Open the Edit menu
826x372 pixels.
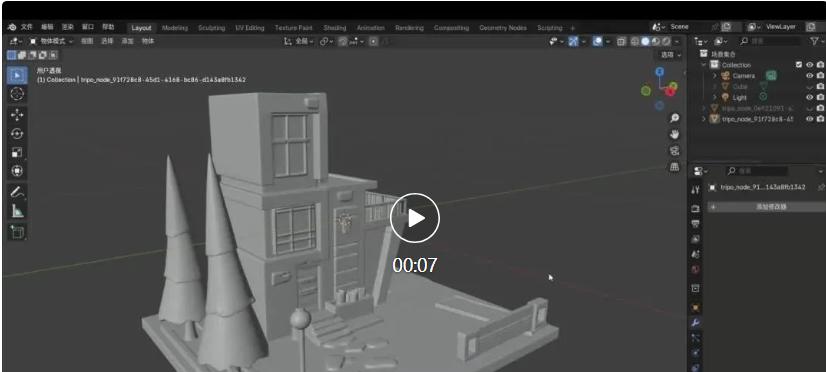(47, 27)
